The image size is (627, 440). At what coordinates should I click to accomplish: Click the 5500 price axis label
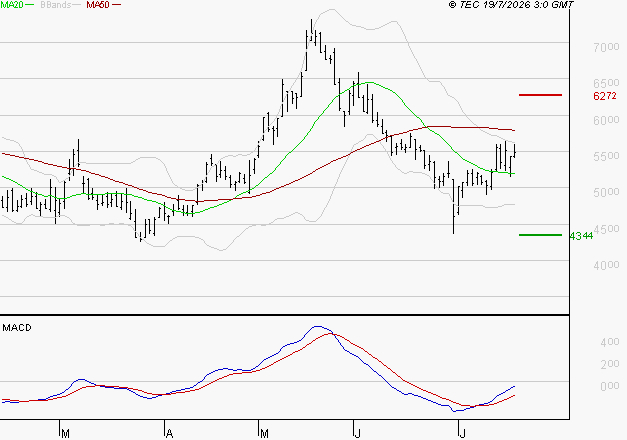click(x=606, y=156)
